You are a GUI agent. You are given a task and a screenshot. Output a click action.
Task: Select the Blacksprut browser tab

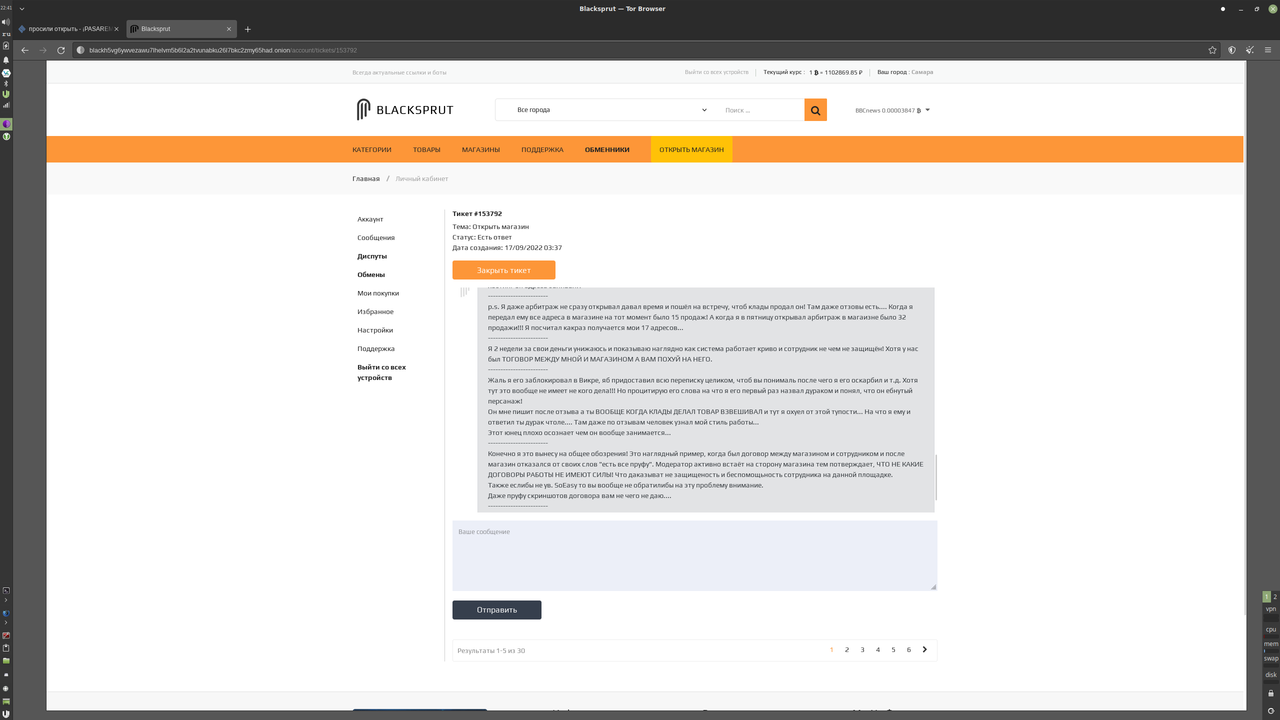(x=182, y=29)
